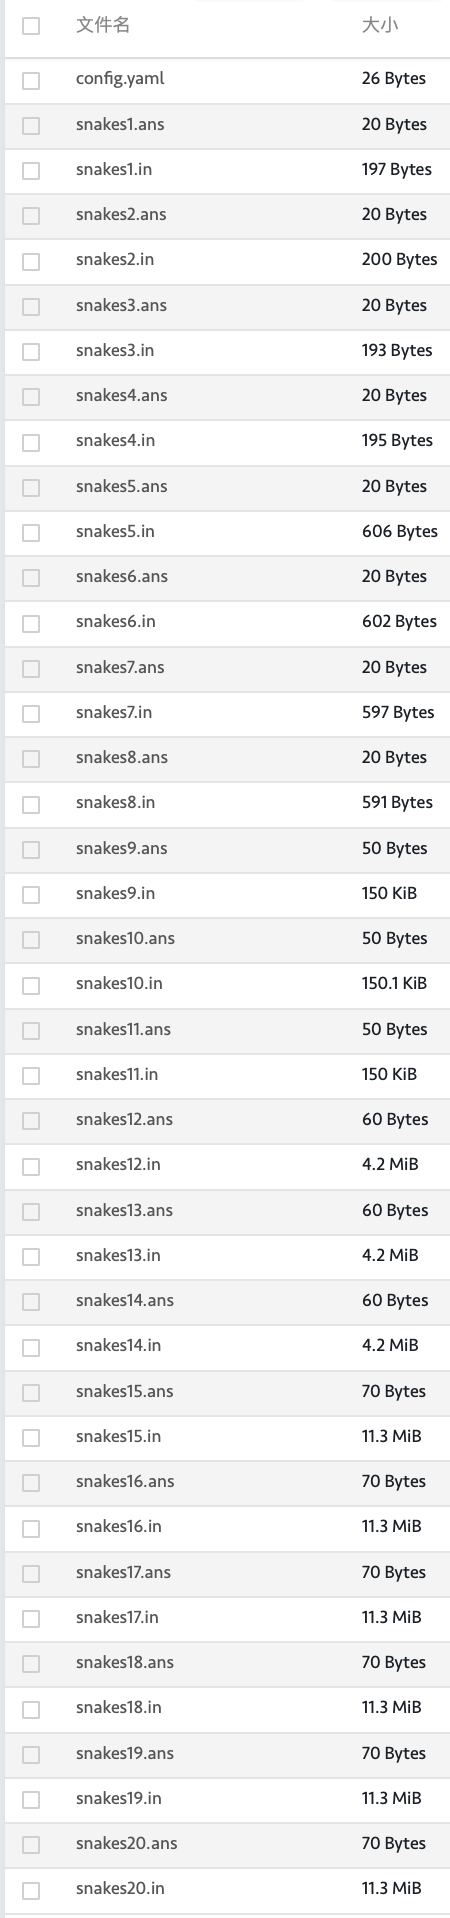Tick the select-all checkbox in the header

click(31, 26)
